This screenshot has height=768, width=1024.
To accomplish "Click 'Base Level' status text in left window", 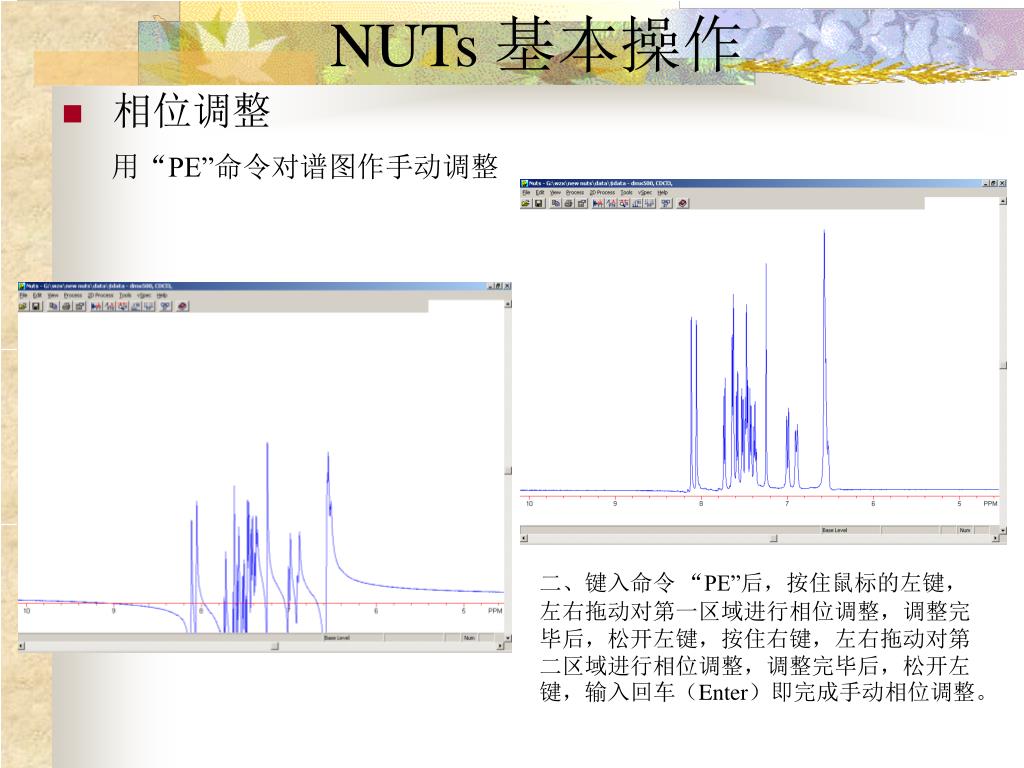I will pyautogui.click(x=337, y=637).
